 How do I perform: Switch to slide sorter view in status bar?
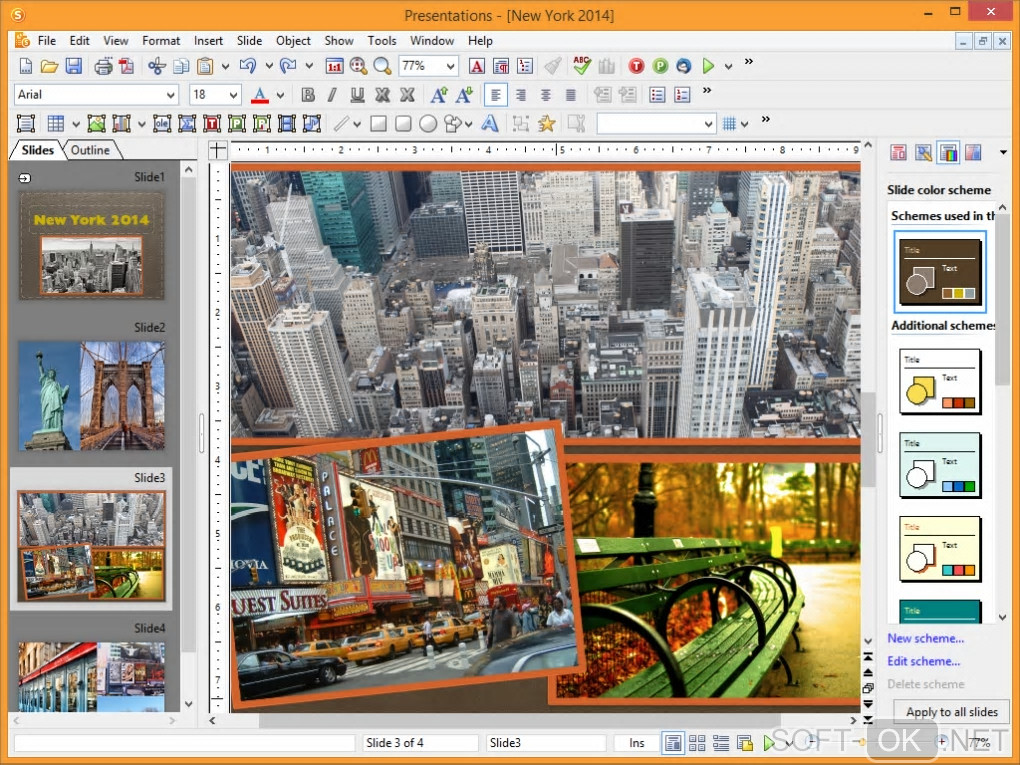[x=697, y=743]
